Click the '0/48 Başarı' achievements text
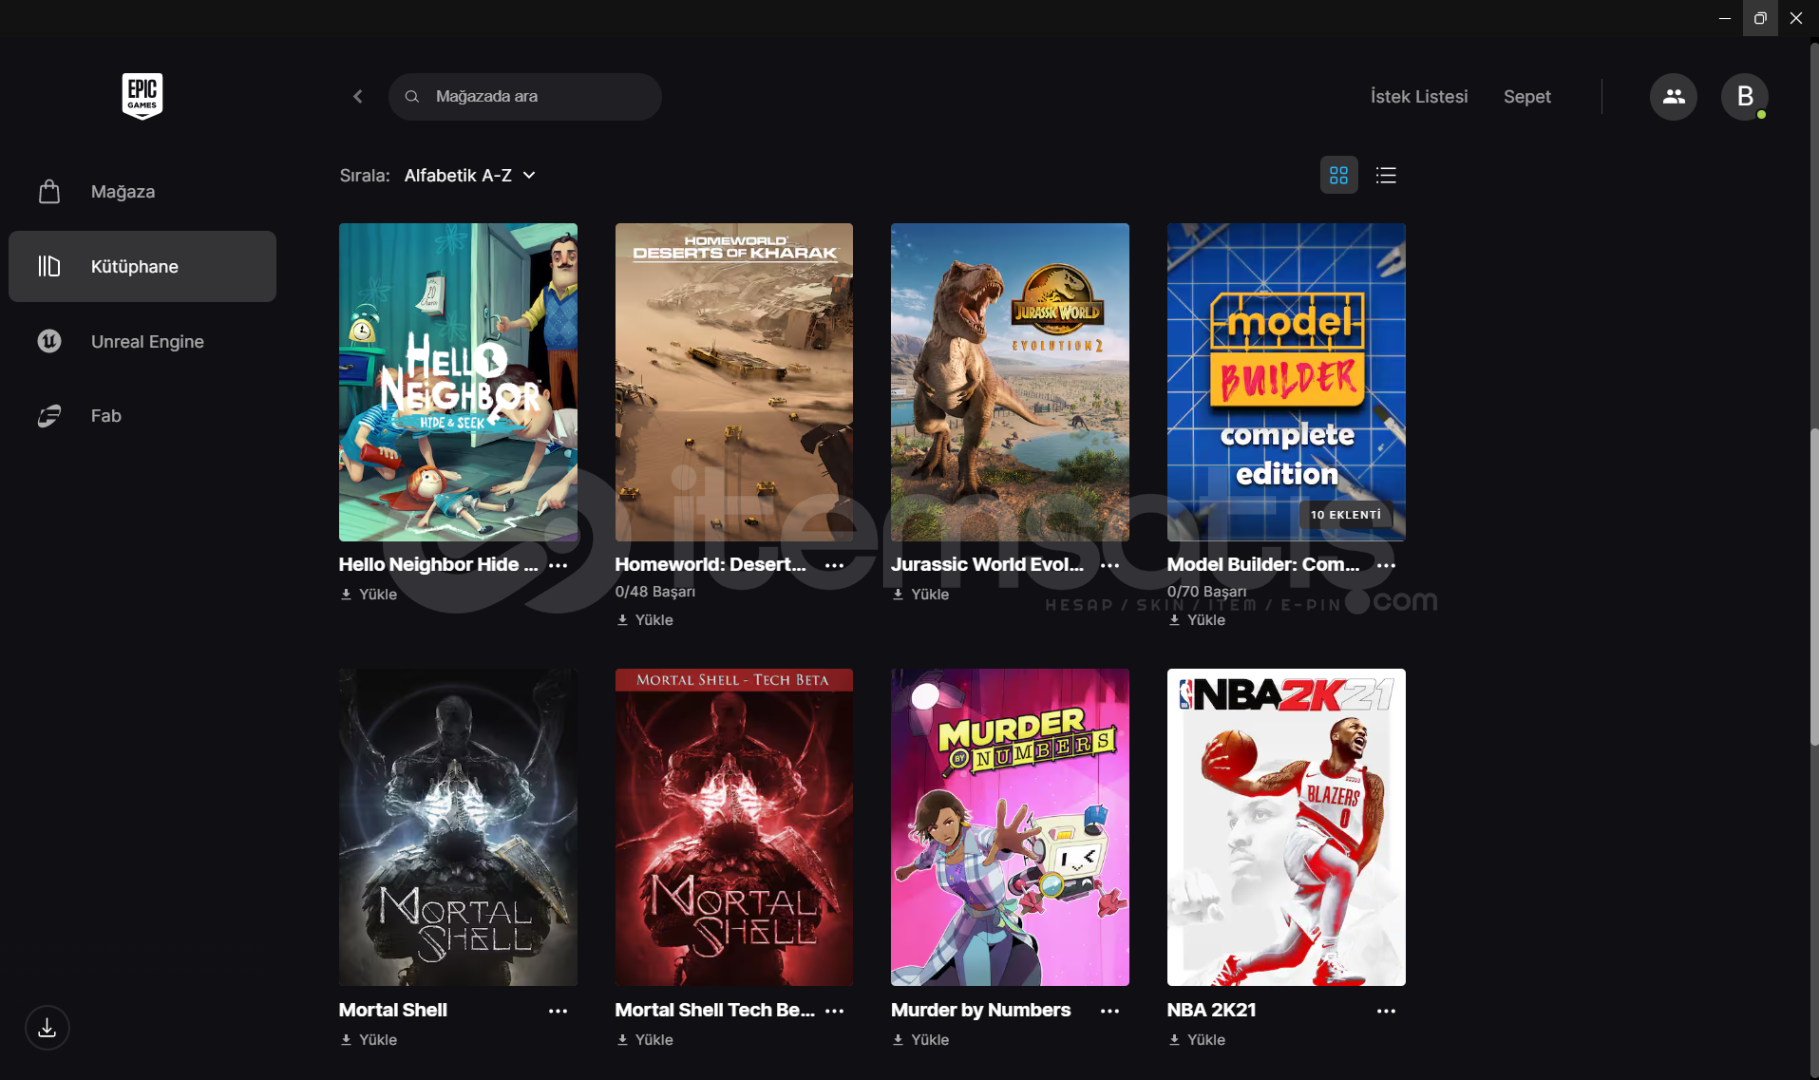The image size is (1819, 1080). (655, 592)
